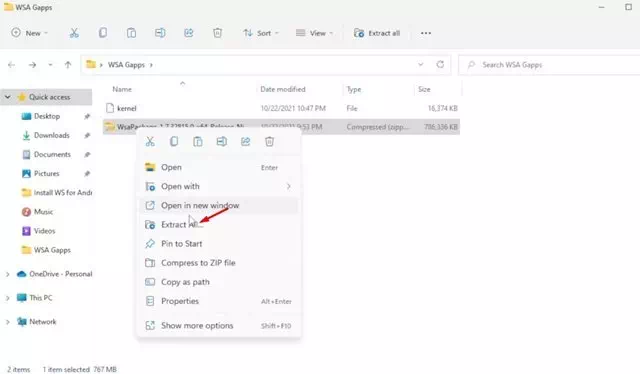The image size is (640, 374).
Task: Click the Copy icon in the context menu
Action: (174, 142)
